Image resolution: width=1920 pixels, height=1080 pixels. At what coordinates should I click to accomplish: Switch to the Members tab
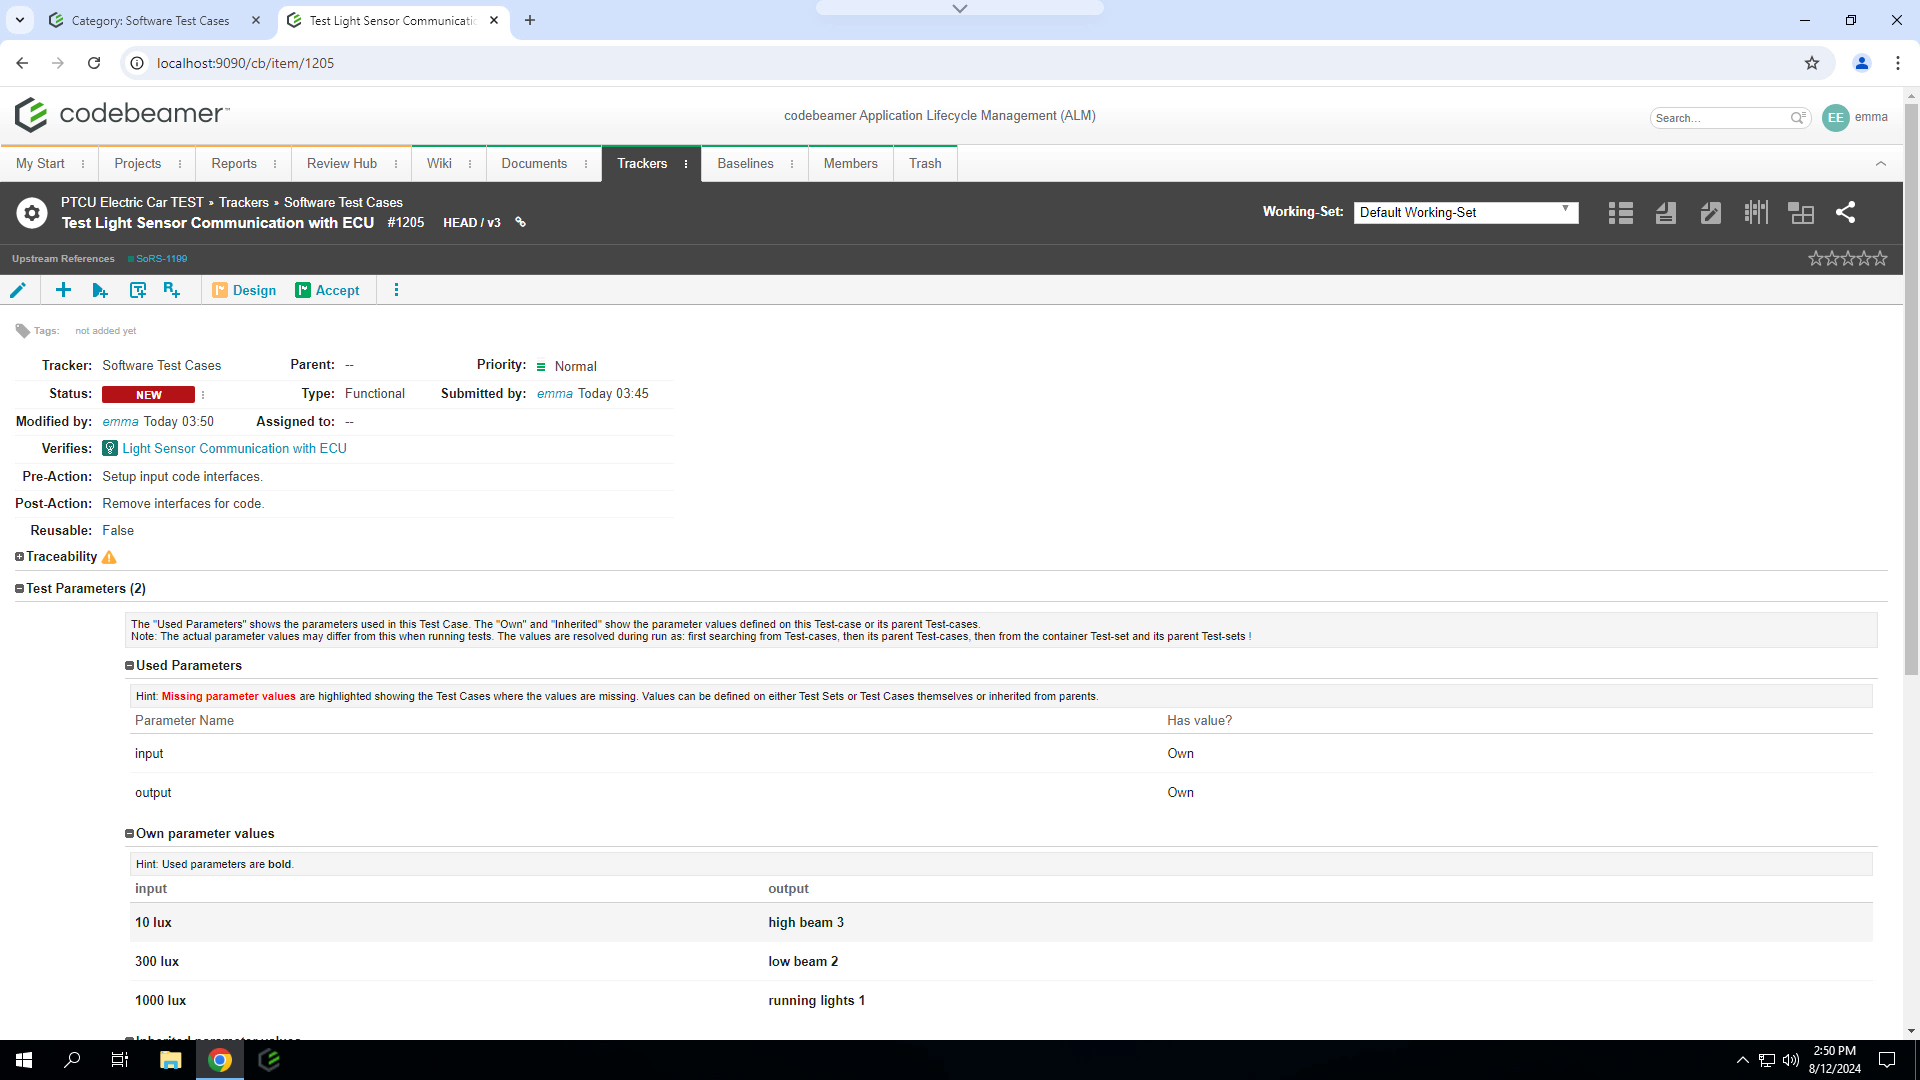pos(851,164)
